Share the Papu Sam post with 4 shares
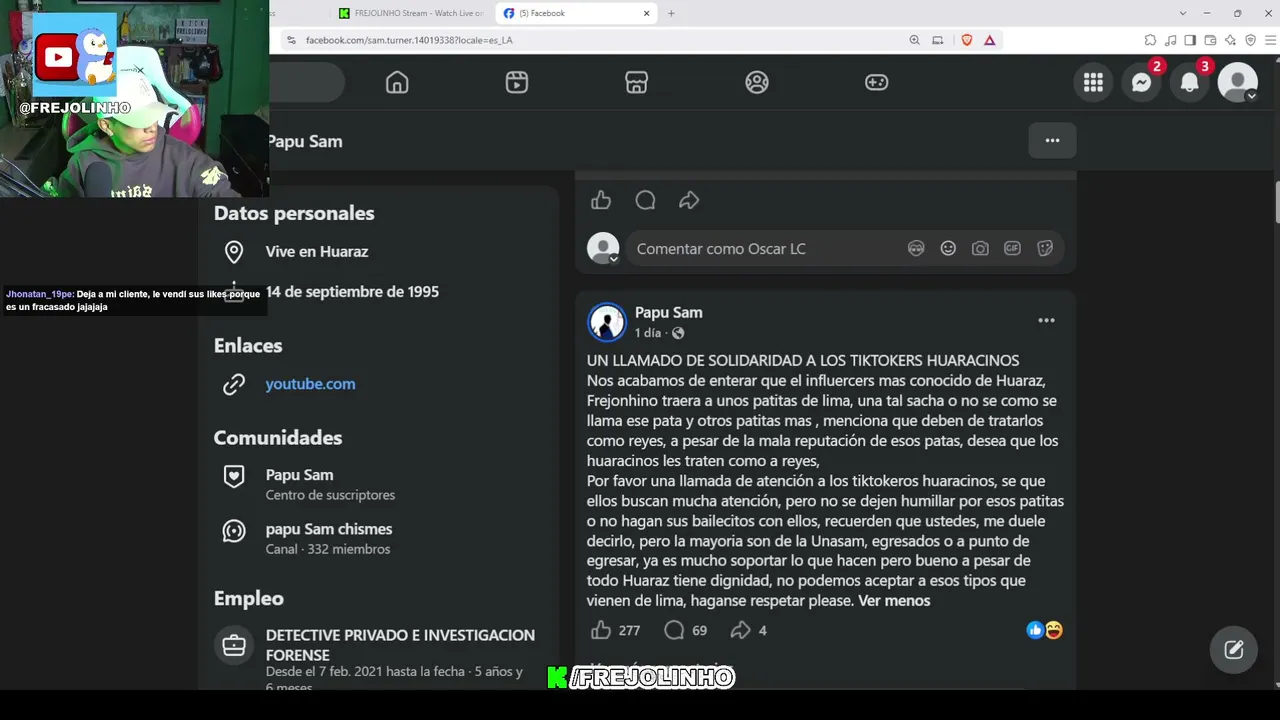Image resolution: width=1280 pixels, height=720 pixels. click(x=740, y=630)
